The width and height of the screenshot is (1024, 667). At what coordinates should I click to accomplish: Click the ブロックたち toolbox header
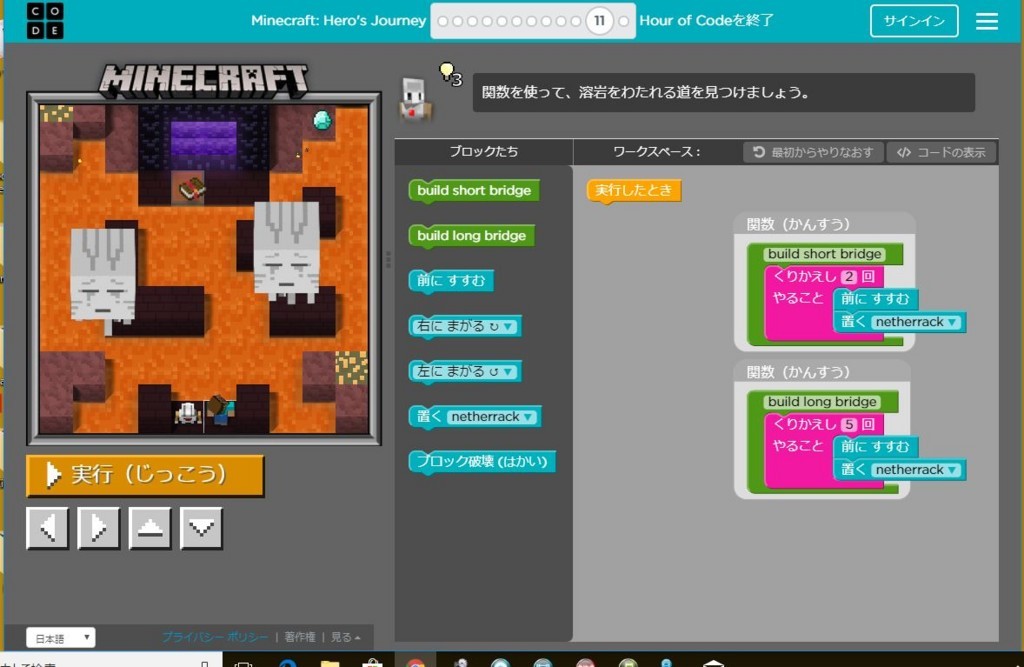point(484,152)
